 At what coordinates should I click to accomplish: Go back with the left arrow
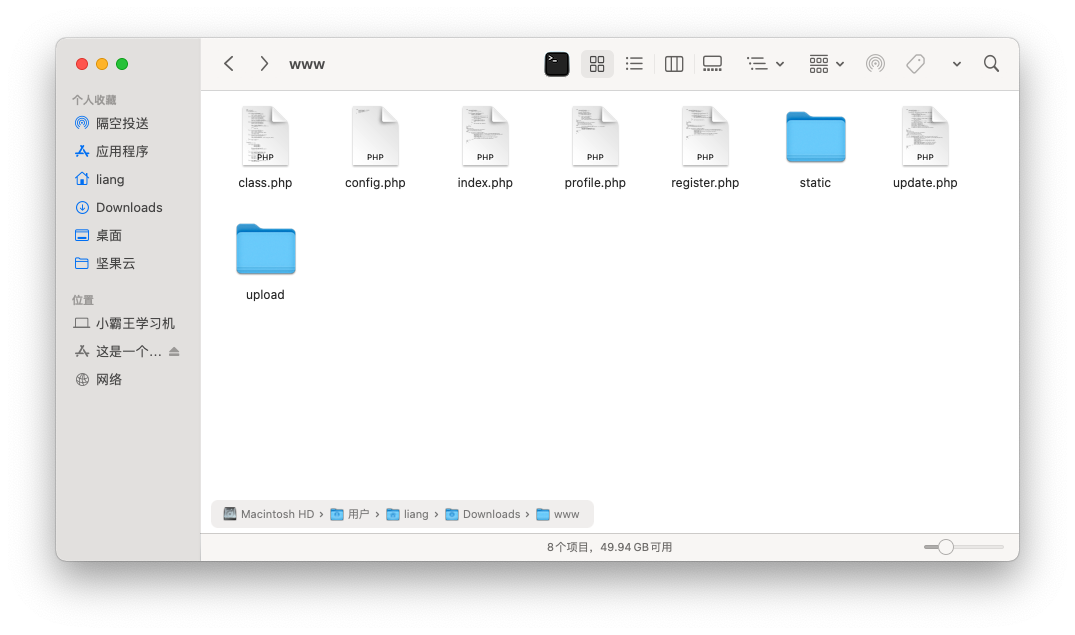[x=229, y=64]
